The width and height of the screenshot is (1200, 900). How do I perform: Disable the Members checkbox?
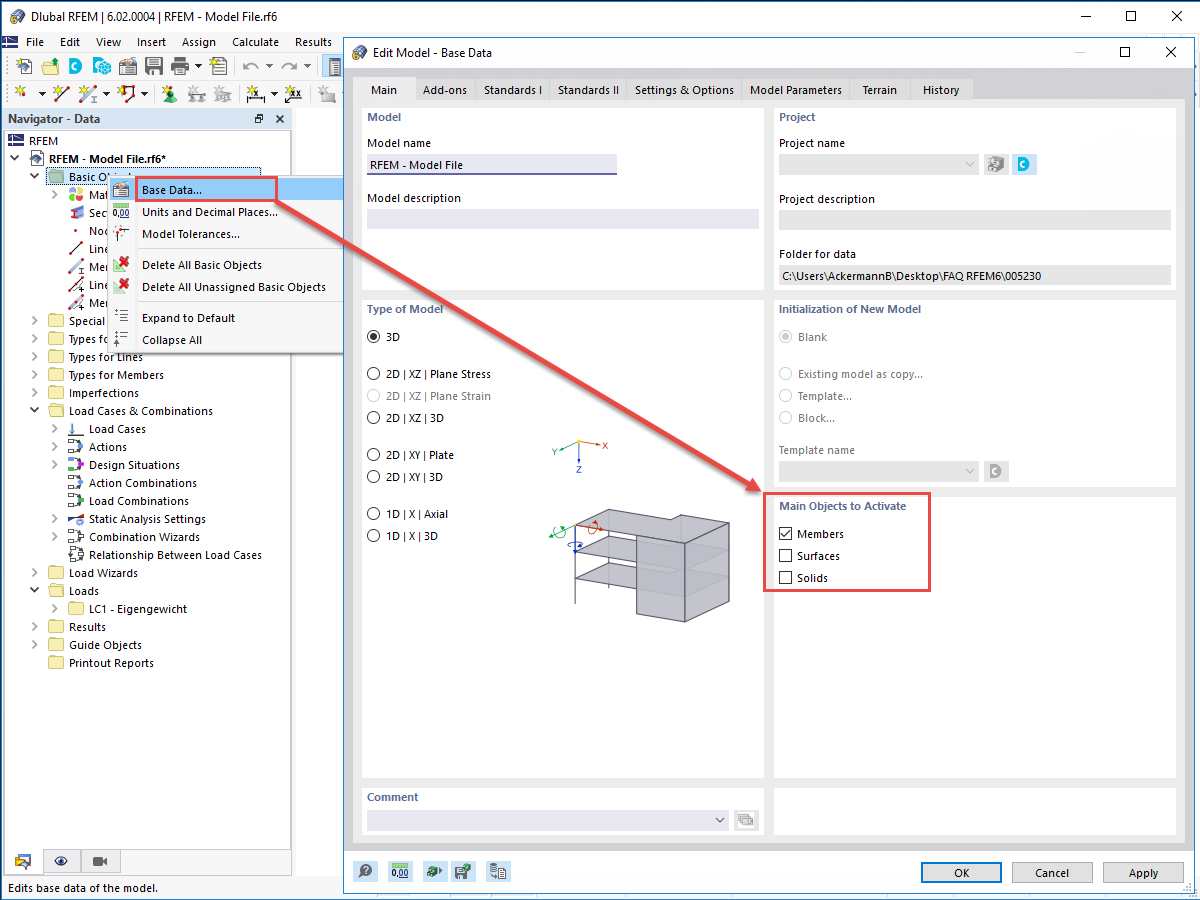(x=785, y=533)
